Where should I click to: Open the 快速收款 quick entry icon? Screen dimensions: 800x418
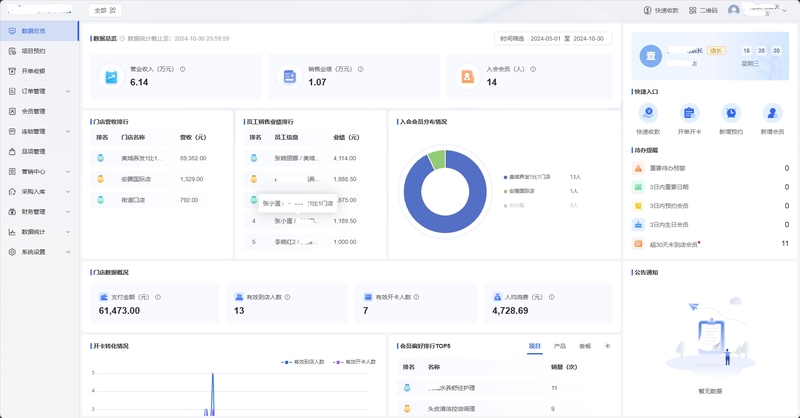pyautogui.click(x=648, y=113)
